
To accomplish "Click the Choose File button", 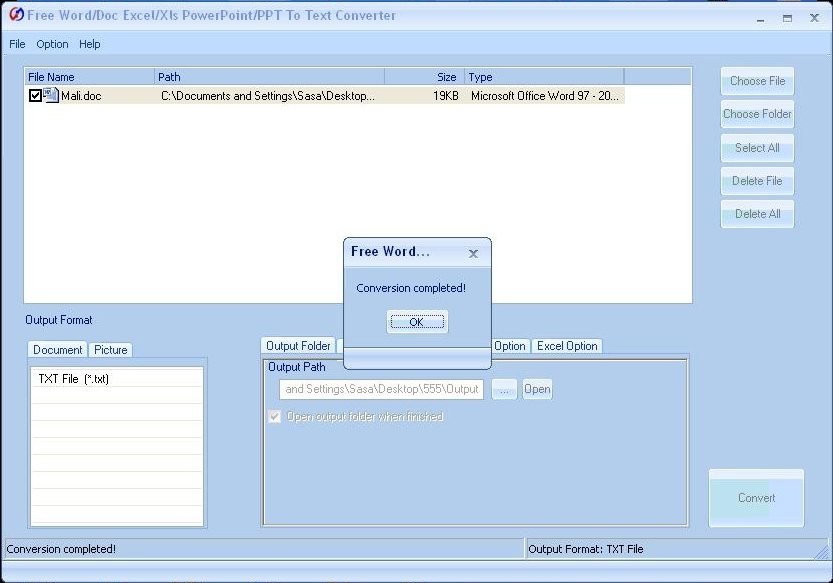I will pos(757,81).
